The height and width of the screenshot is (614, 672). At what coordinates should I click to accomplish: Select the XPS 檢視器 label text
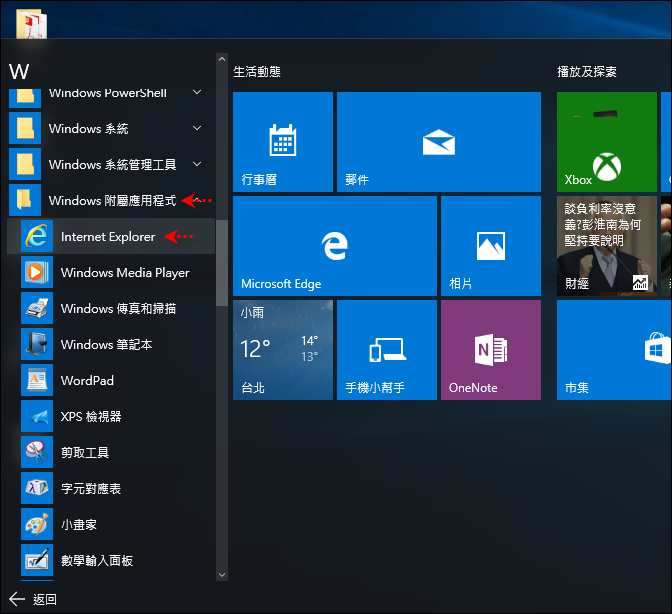[91, 416]
